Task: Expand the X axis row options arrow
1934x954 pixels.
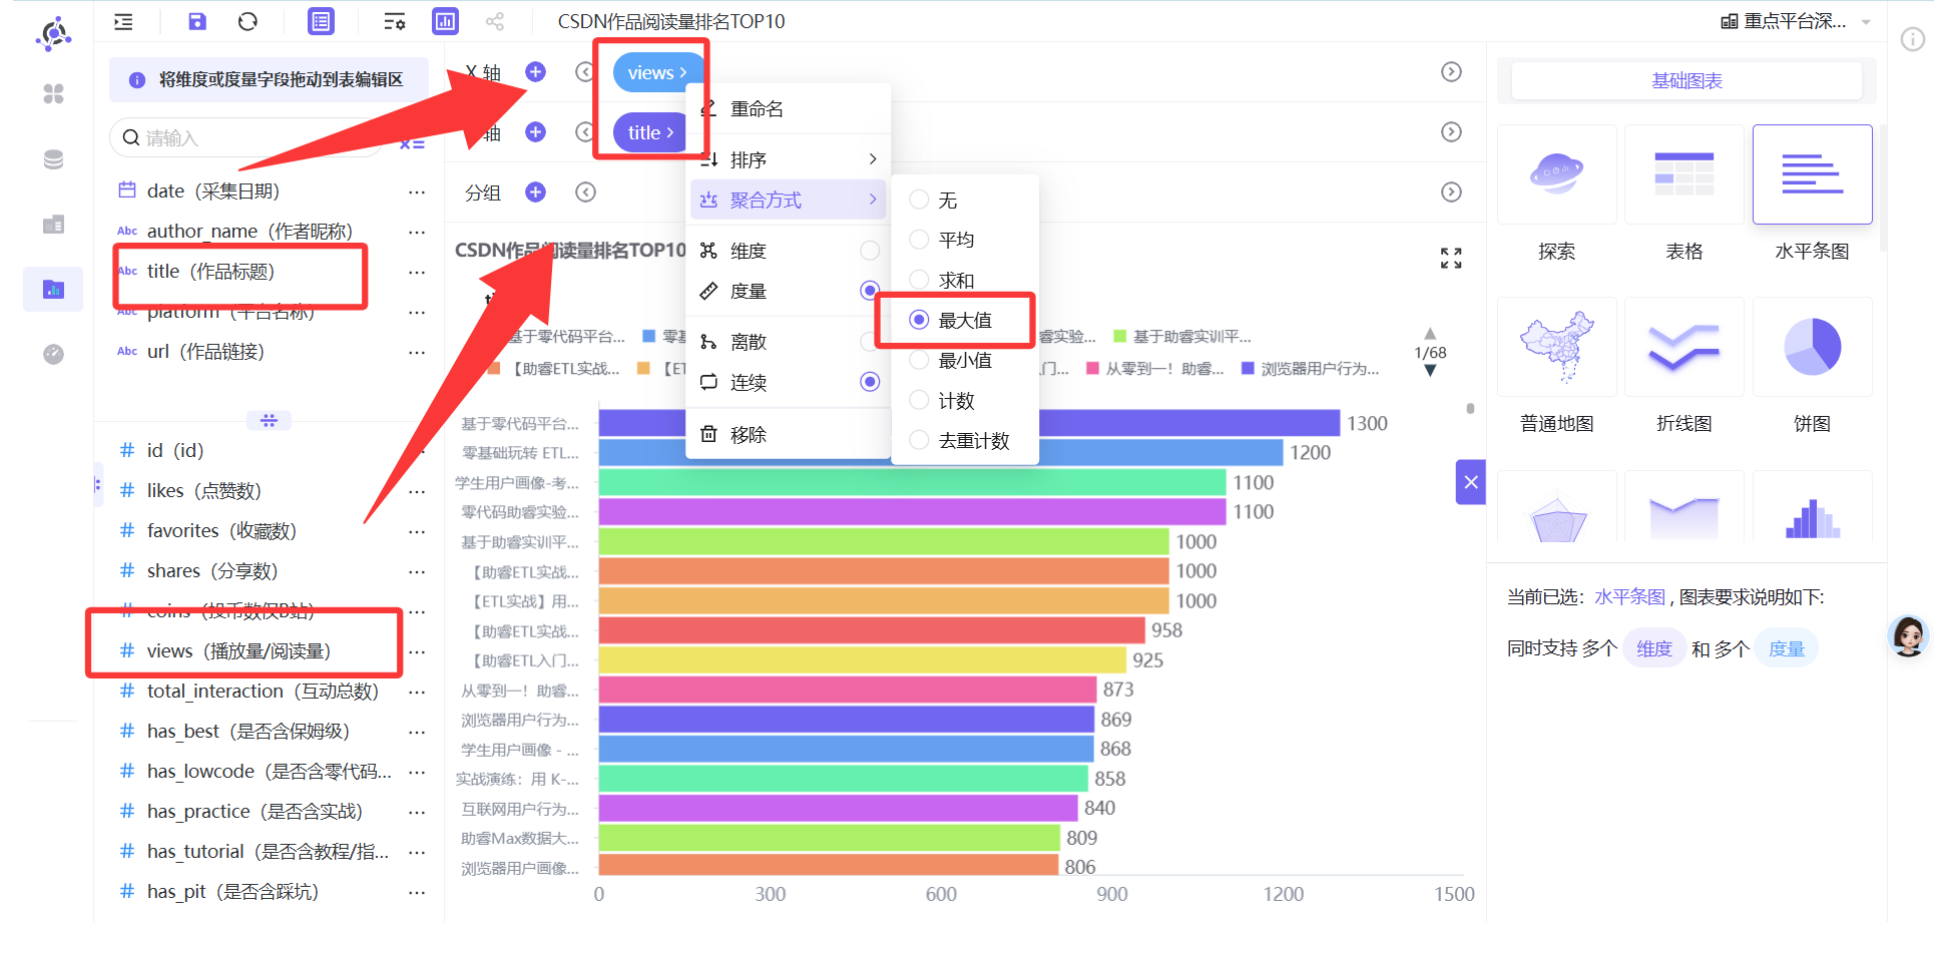Action: 1451,72
